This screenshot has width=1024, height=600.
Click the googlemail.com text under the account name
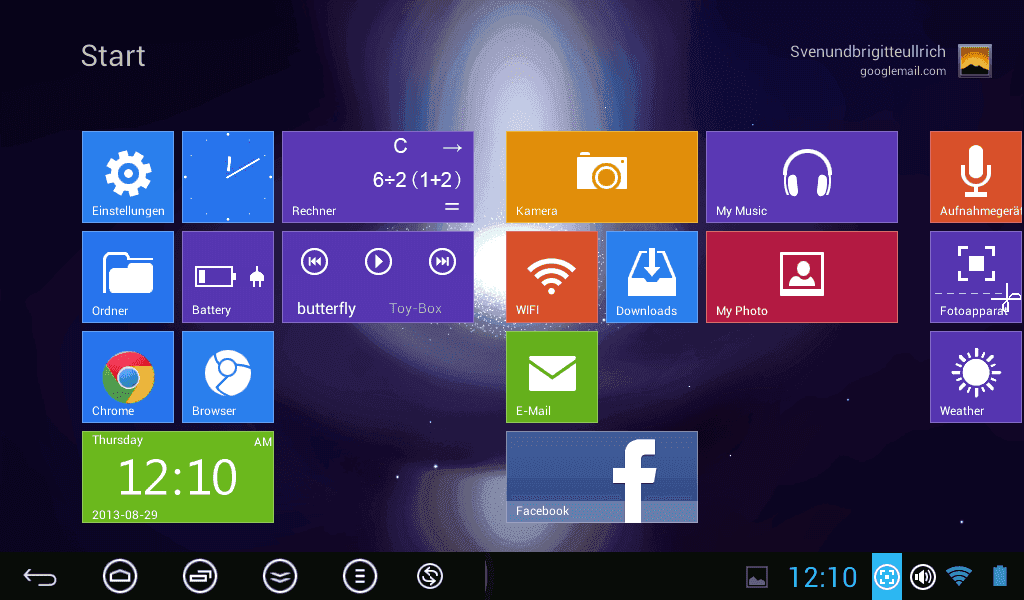click(x=903, y=71)
